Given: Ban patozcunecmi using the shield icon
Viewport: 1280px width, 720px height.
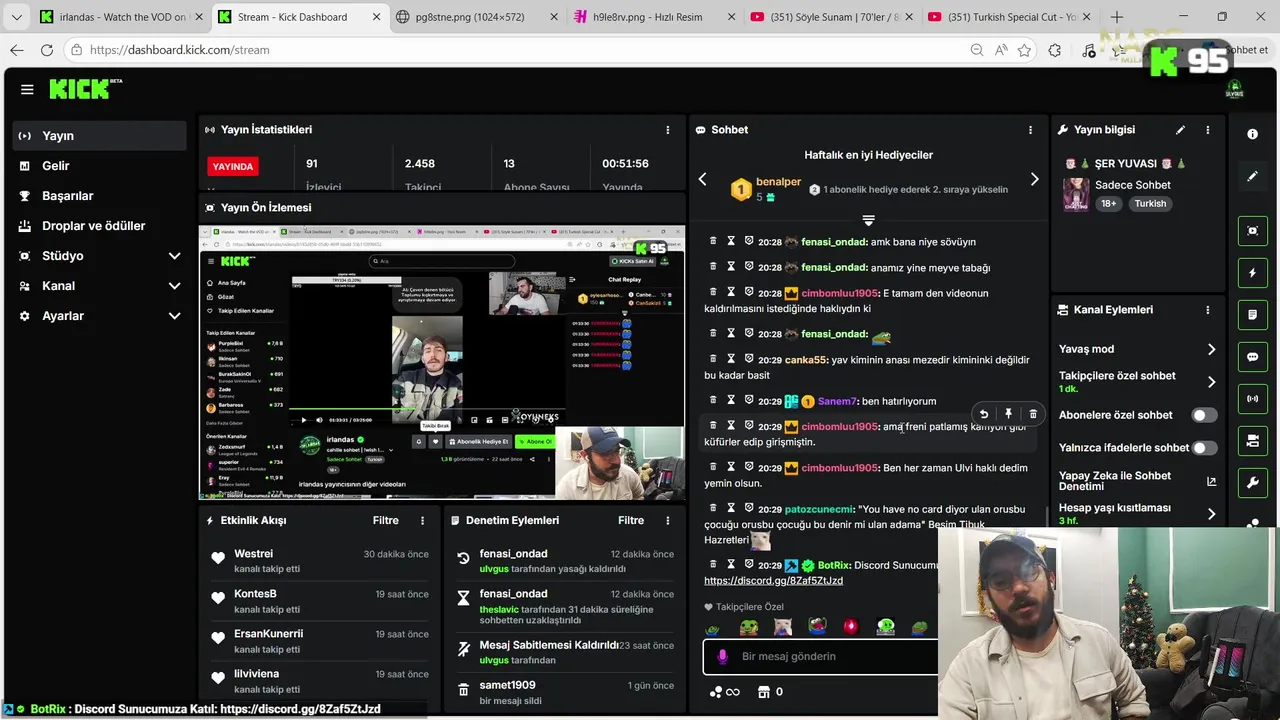Looking at the screenshot, I should (x=749, y=508).
